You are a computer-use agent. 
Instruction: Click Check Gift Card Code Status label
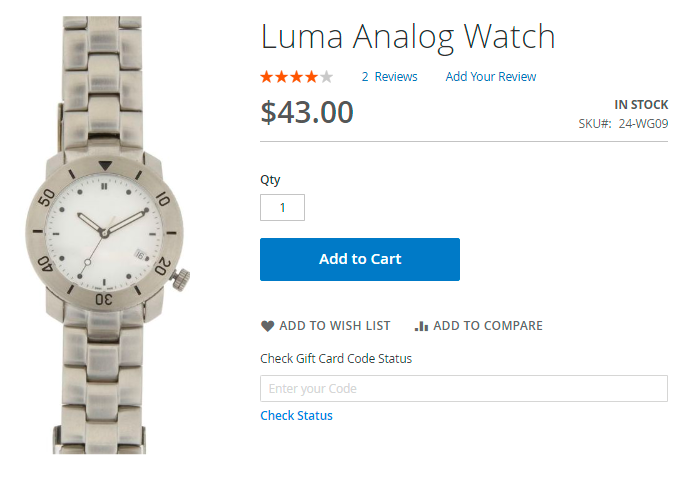click(336, 358)
